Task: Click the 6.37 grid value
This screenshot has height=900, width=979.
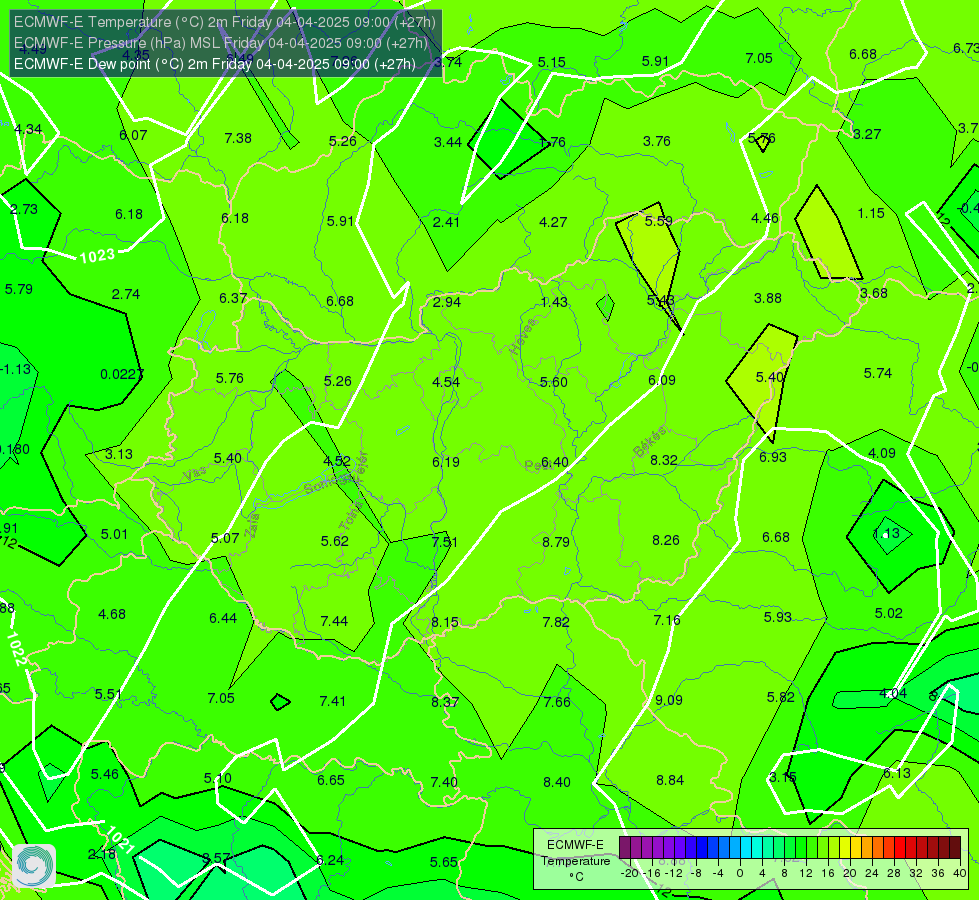Action: tap(233, 299)
